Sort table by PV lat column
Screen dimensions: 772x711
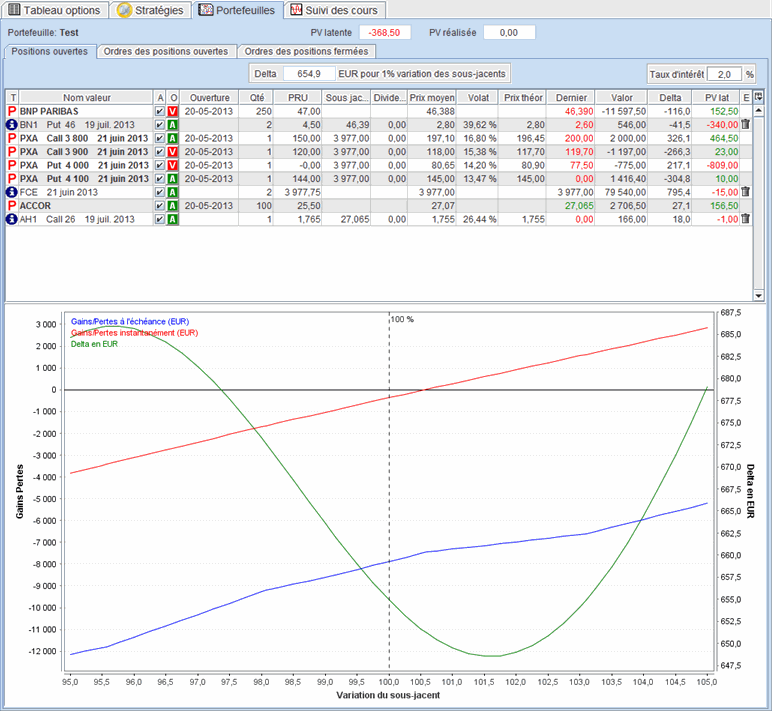coord(715,97)
